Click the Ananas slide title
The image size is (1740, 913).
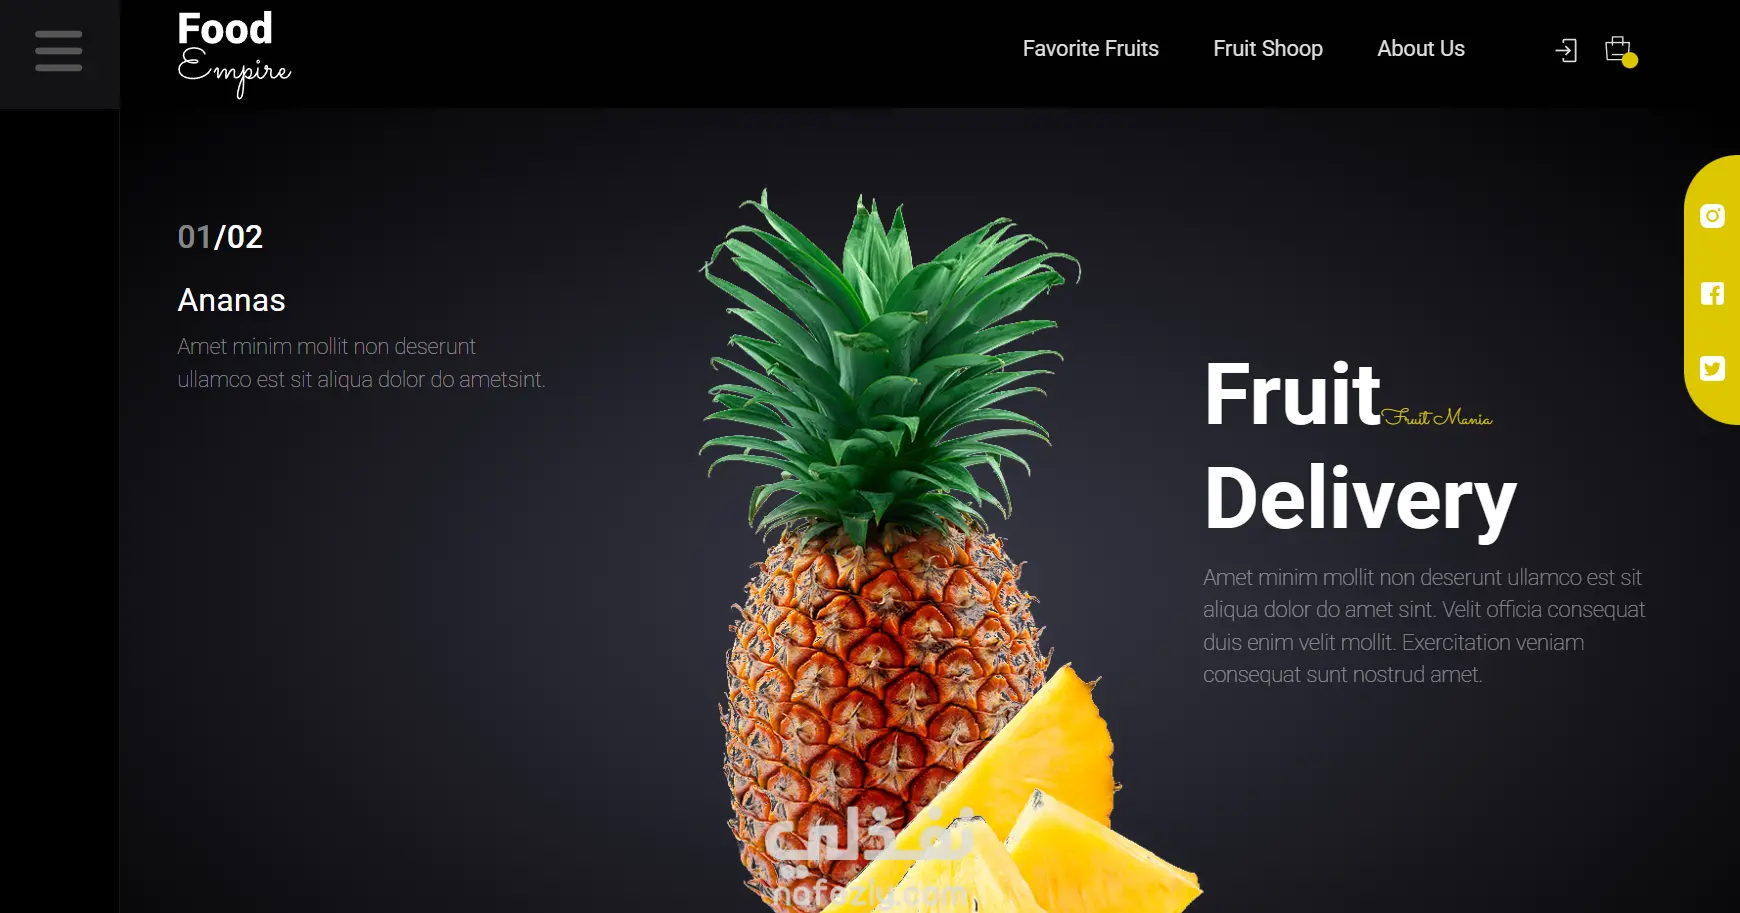point(231,300)
